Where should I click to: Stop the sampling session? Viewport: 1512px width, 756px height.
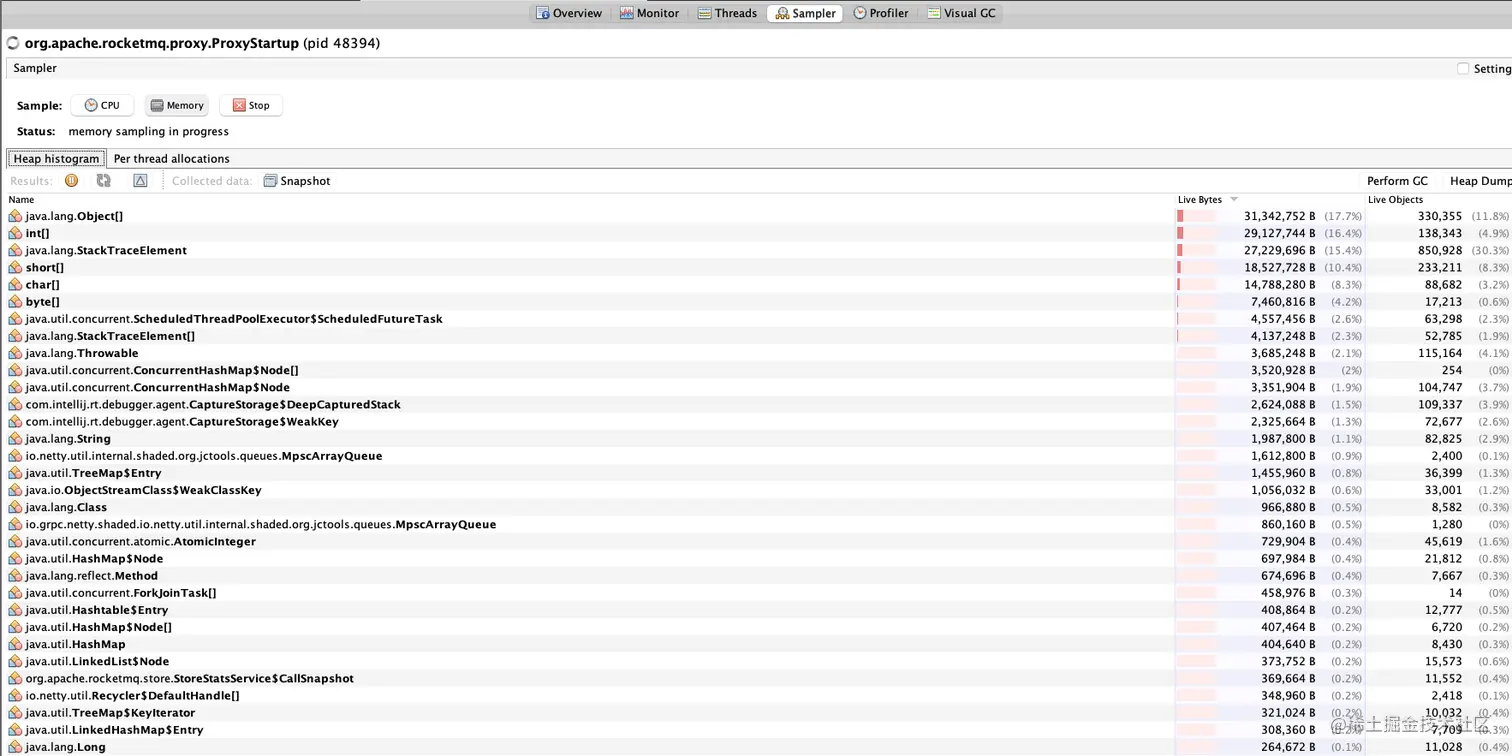pyautogui.click(x=251, y=105)
